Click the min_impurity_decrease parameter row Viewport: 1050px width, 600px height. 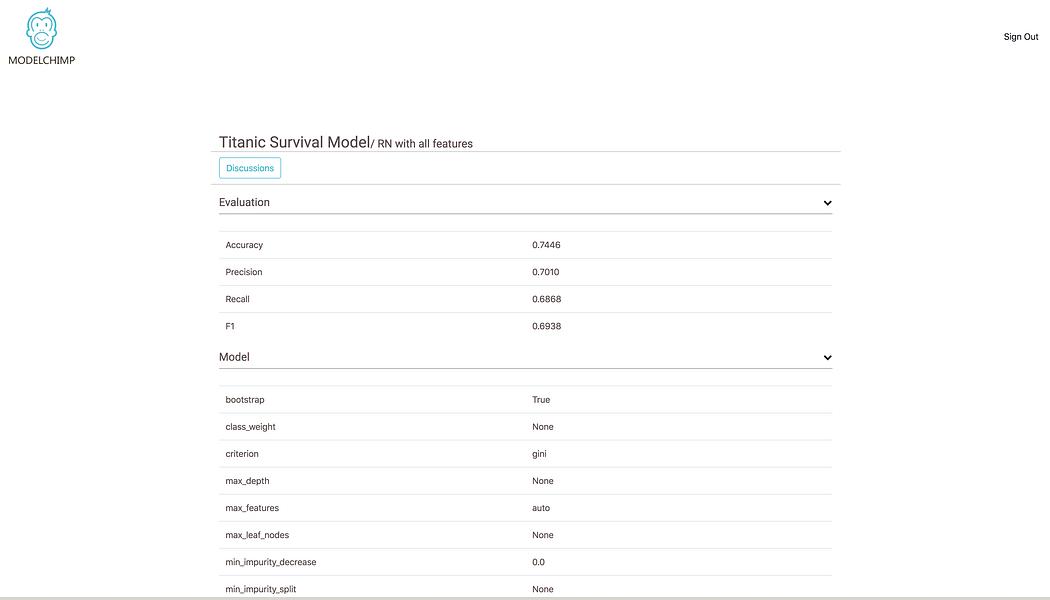click(526, 562)
